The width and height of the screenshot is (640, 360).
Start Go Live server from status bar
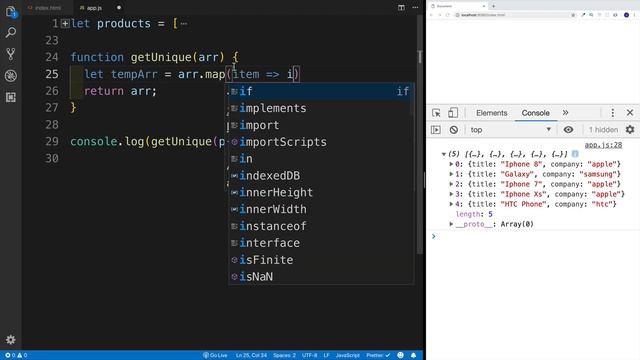[x=215, y=355]
